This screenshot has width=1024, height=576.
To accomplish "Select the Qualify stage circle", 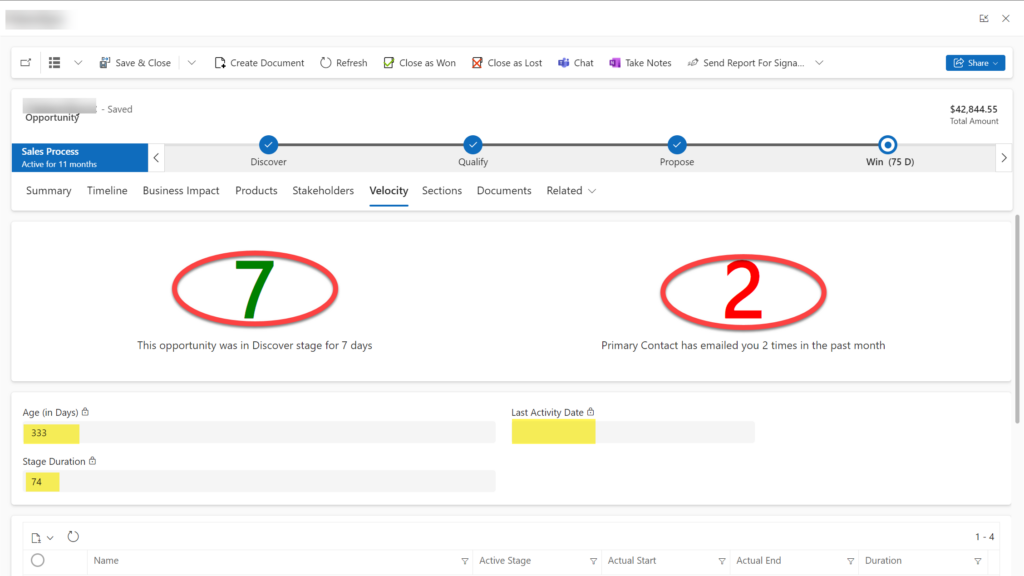I will click(473, 144).
